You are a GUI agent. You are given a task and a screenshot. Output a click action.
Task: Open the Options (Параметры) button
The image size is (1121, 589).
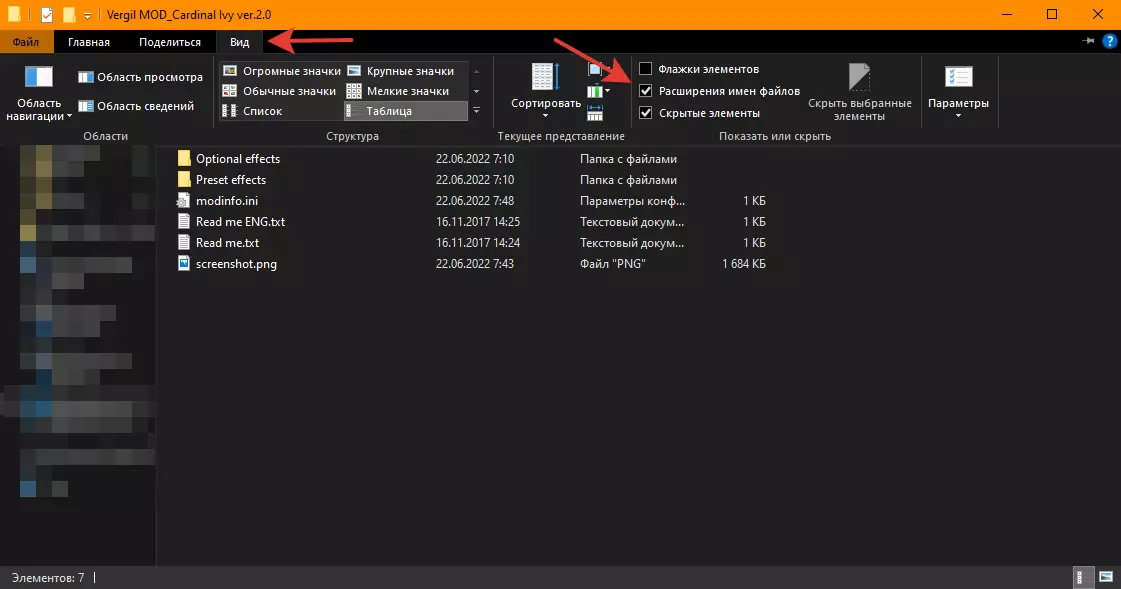coord(958,92)
